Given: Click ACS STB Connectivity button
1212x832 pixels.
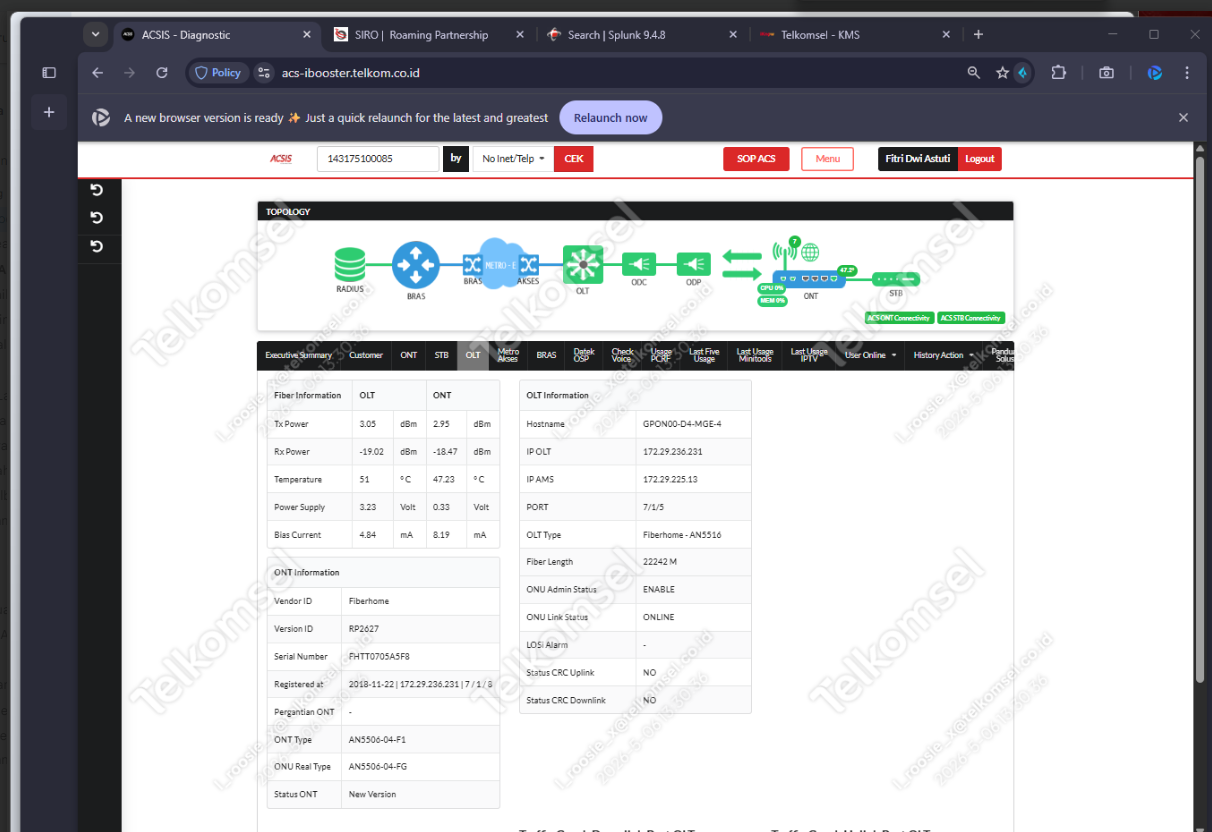Looking at the screenshot, I should (x=970, y=318).
